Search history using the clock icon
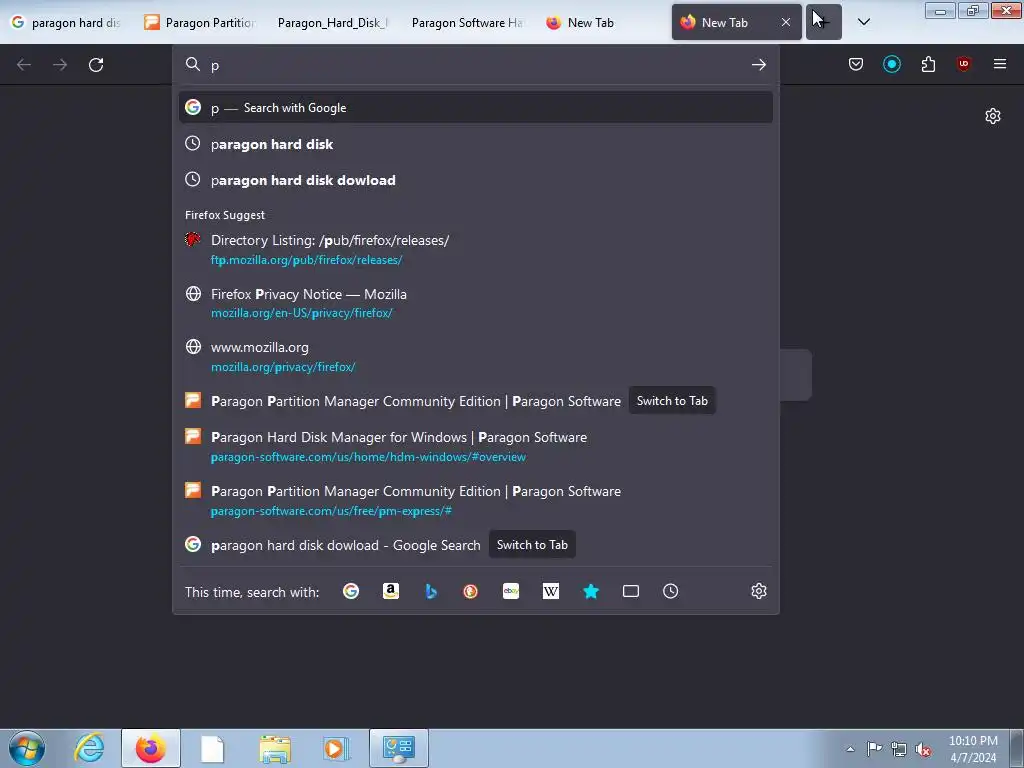Viewport: 1024px width, 768px height. point(670,592)
